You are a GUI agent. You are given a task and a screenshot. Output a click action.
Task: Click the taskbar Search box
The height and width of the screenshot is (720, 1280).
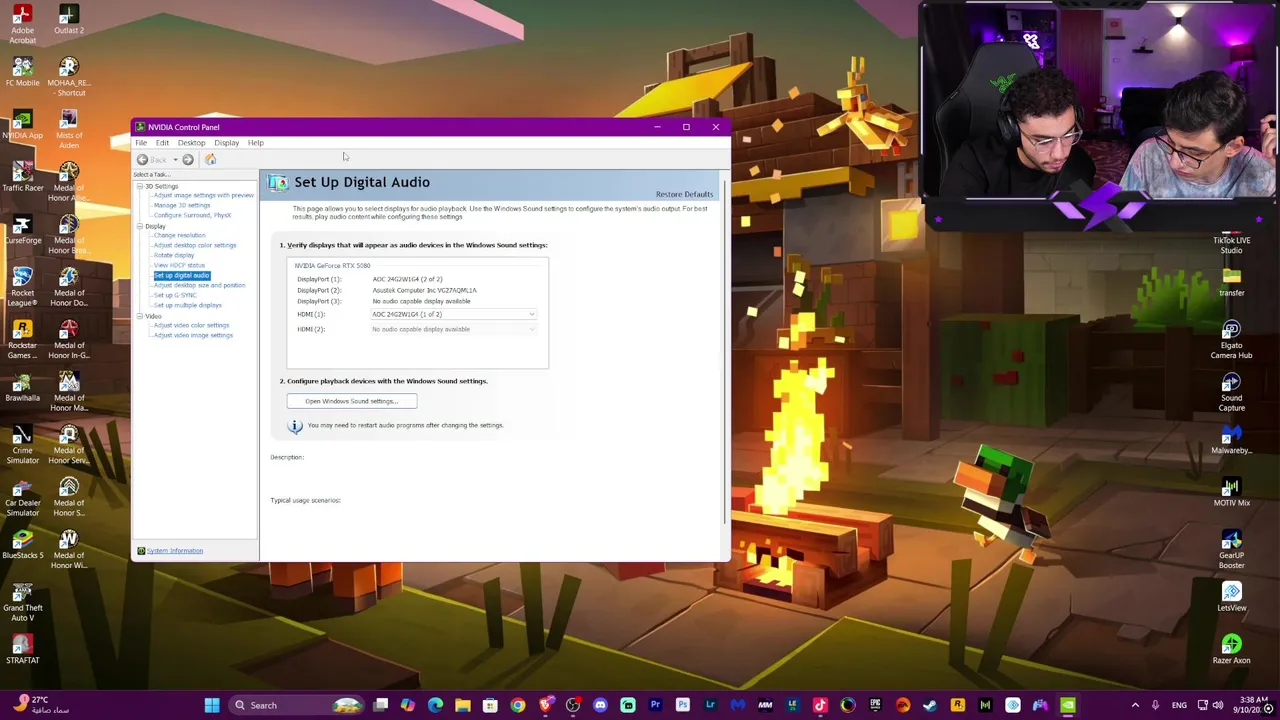click(x=298, y=706)
